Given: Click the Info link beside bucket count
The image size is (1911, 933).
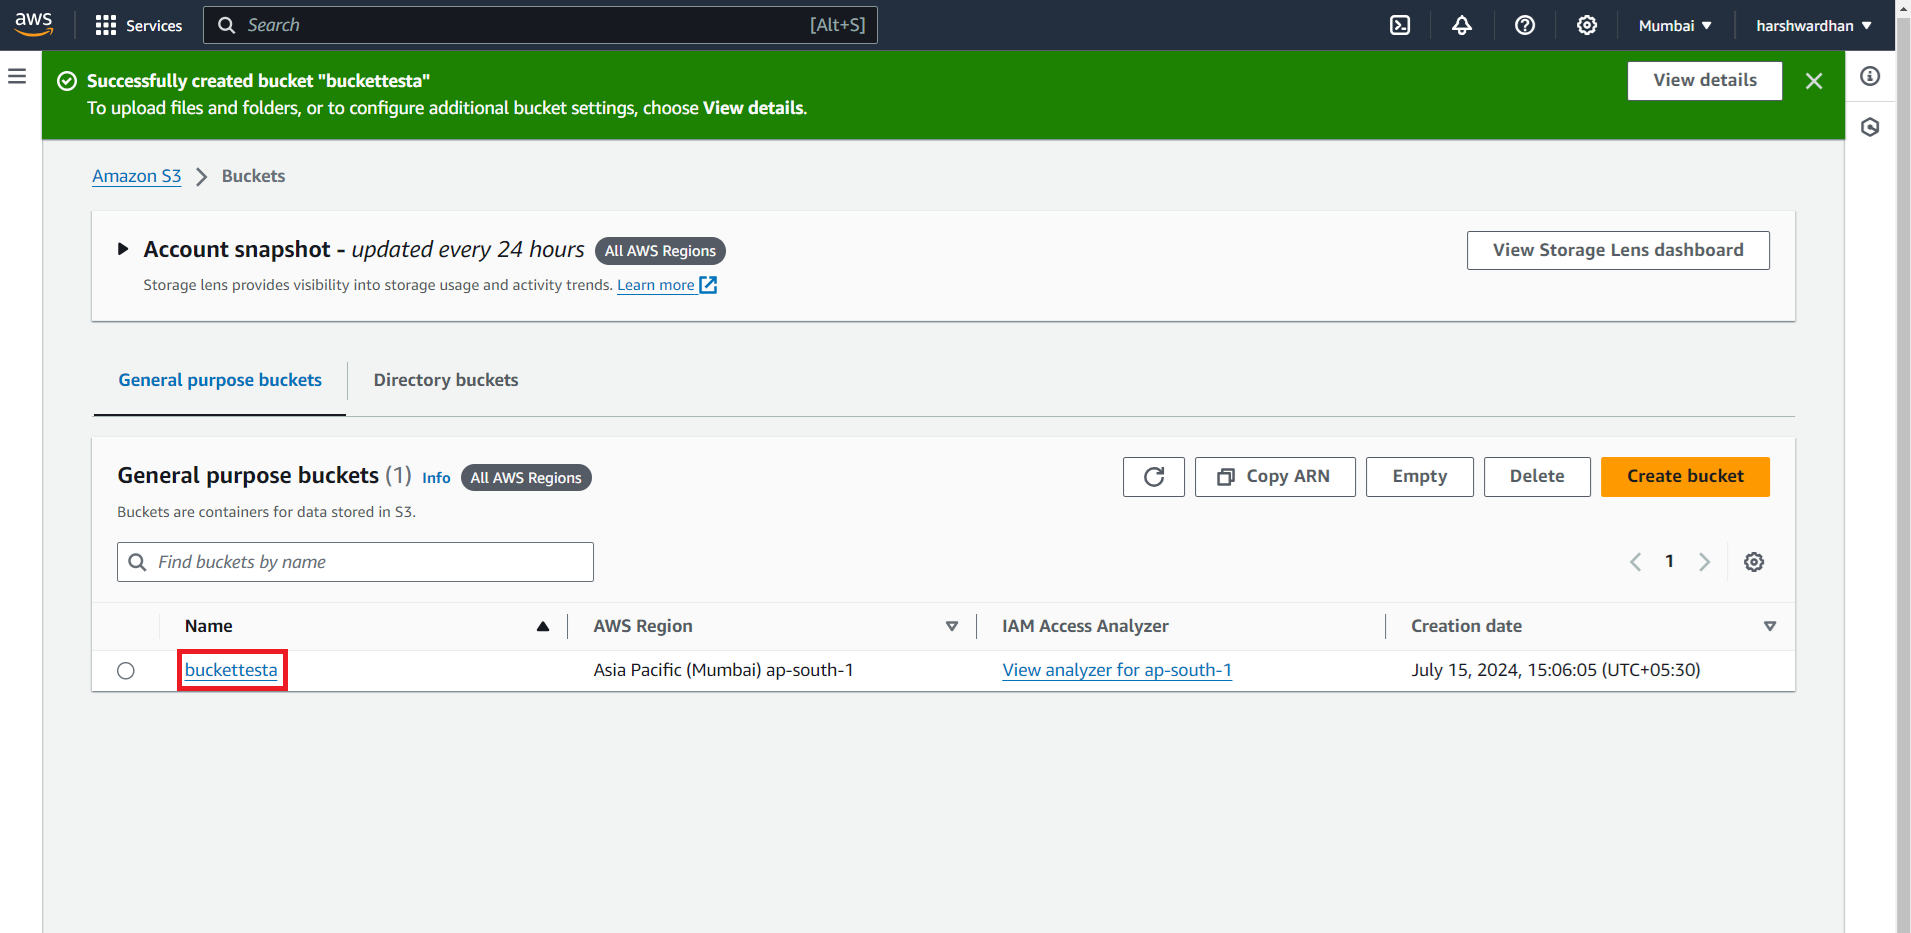Looking at the screenshot, I should coord(436,478).
